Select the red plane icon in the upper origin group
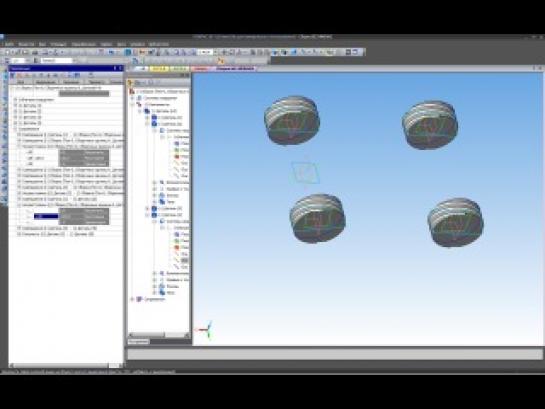The image size is (545, 409). click(x=177, y=156)
